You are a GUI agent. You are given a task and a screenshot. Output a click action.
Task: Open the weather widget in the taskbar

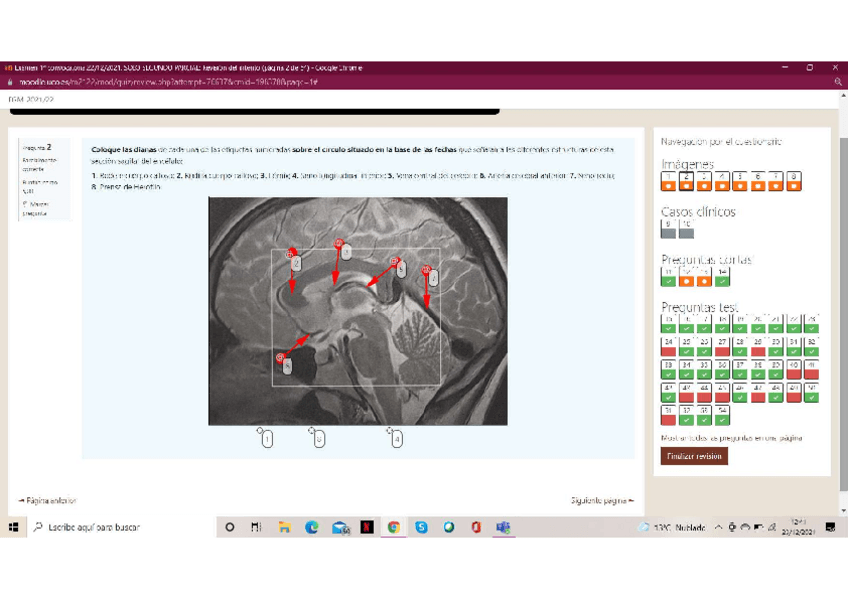pyautogui.click(x=672, y=527)
